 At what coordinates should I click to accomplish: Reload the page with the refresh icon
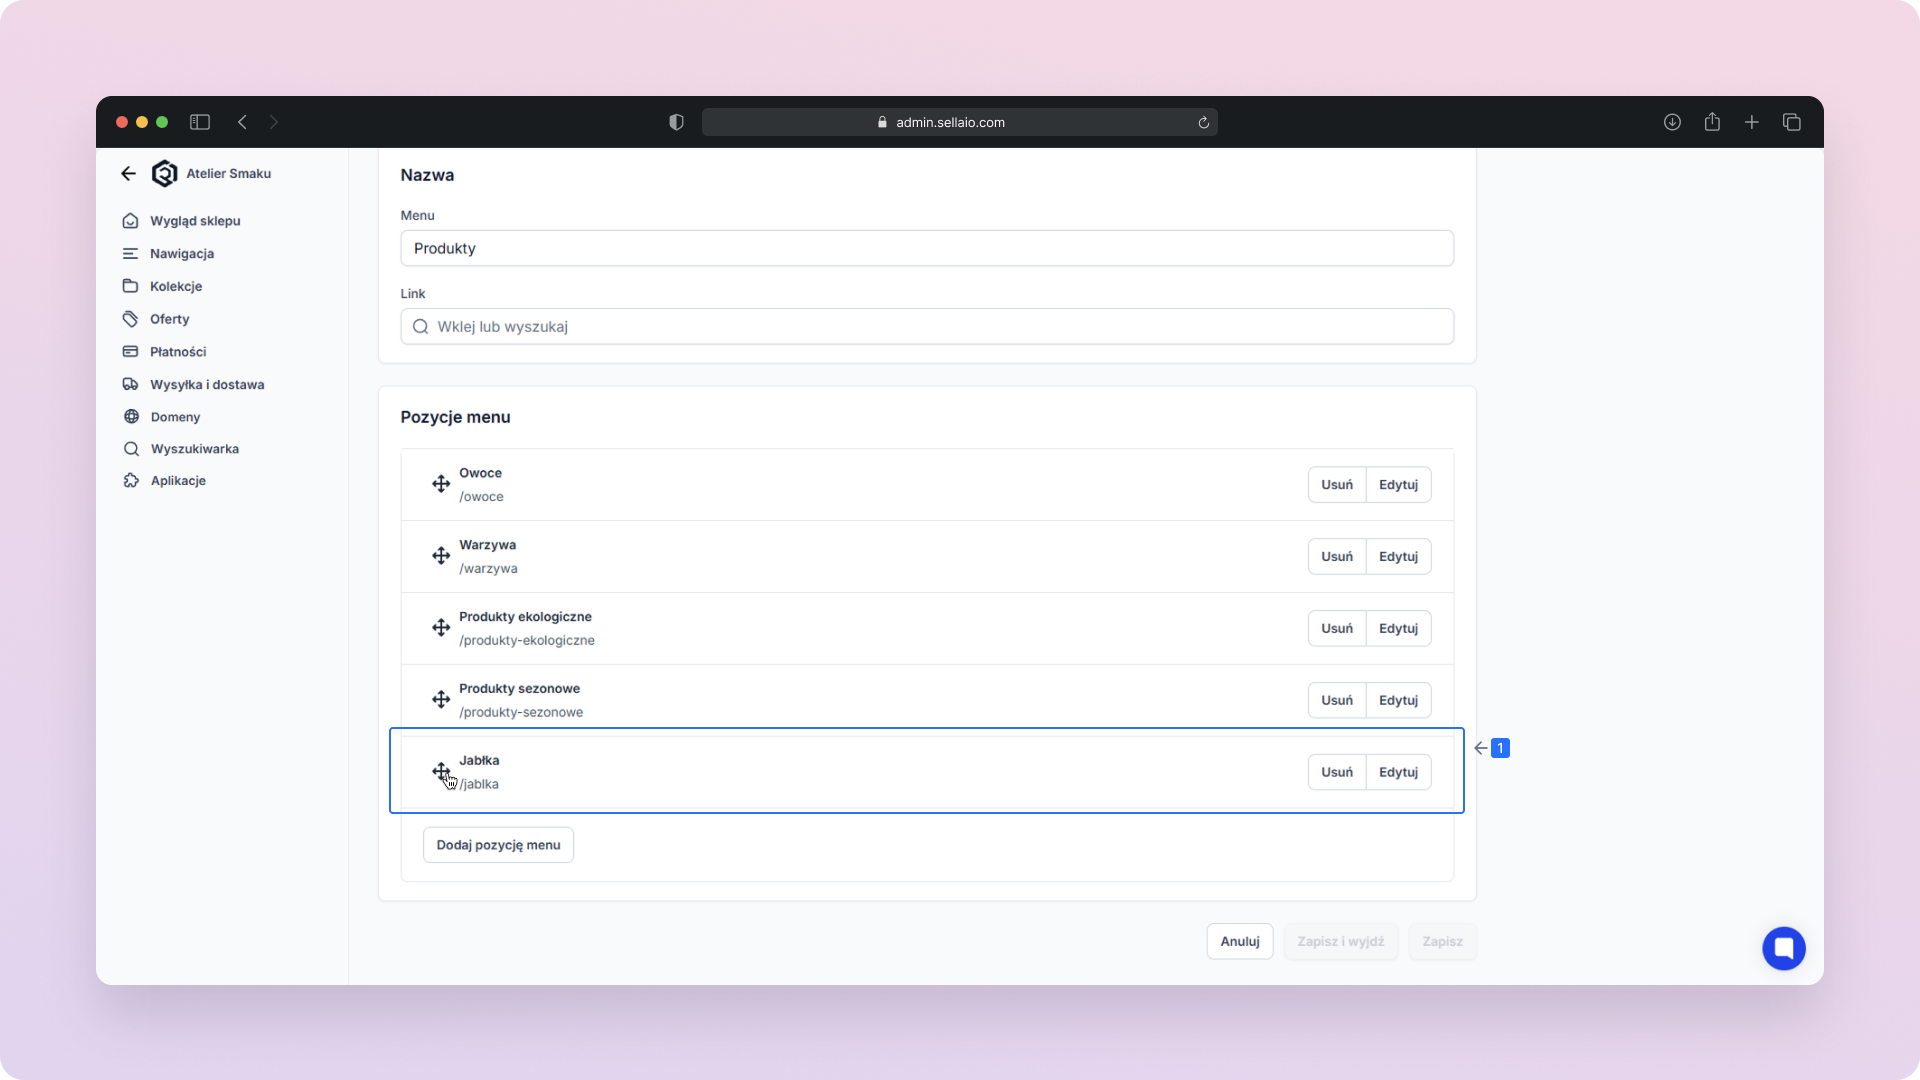click(1204, 123)
